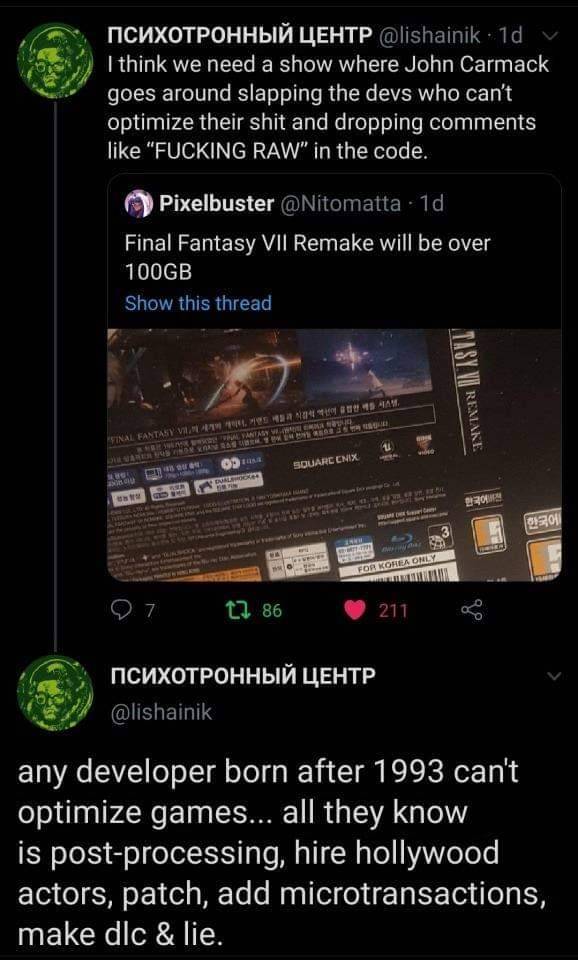Viewport: 578px width, 960px height.
Task: Click the 1d timestamp on the top tweet
Action: [x=511, y=37]
